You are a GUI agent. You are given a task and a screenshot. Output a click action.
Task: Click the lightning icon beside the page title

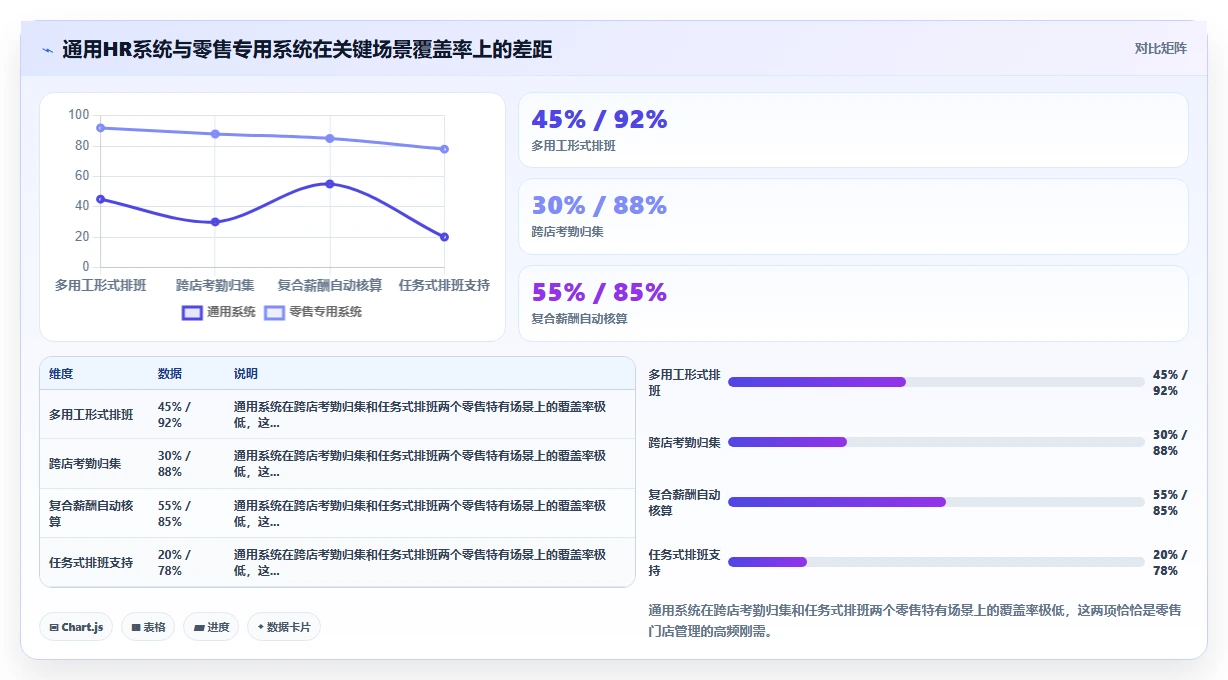(47, 49)
